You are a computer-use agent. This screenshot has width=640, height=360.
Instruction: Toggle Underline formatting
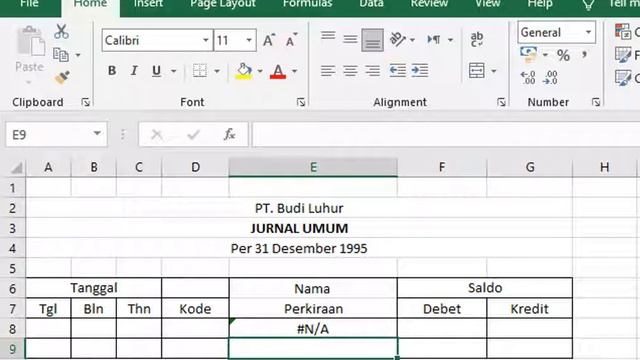156,71
